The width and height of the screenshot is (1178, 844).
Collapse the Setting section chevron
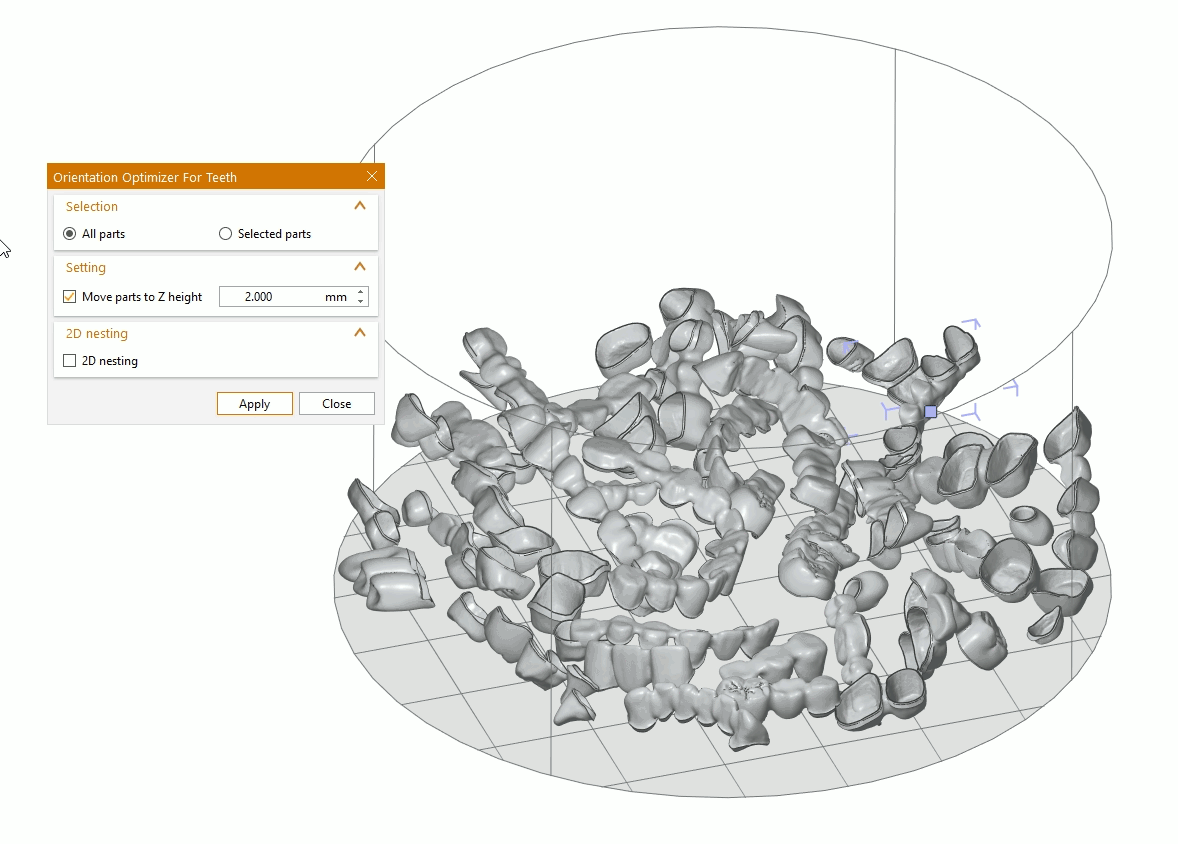pyautogui.click(x=360, y=267)
